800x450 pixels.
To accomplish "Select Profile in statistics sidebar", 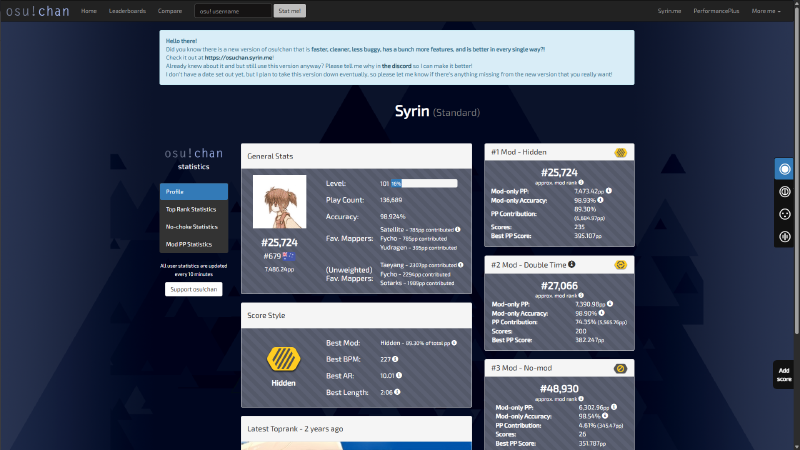I will click(194, 191).
